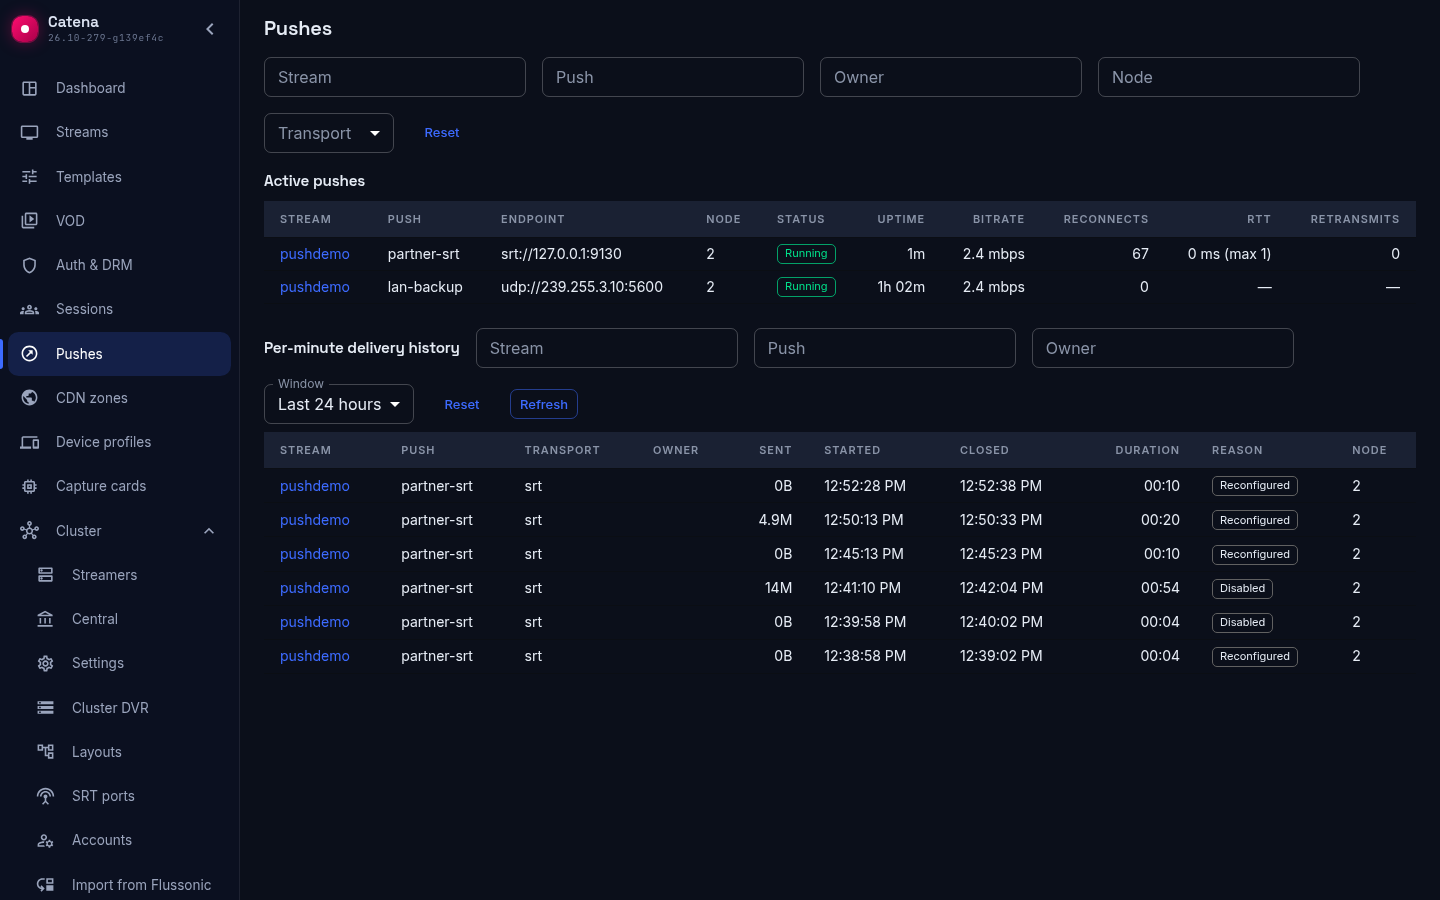Viewport: 1440px width, 900px height.
Task: Focus the top Stream filter field
Action: (395, 77)
